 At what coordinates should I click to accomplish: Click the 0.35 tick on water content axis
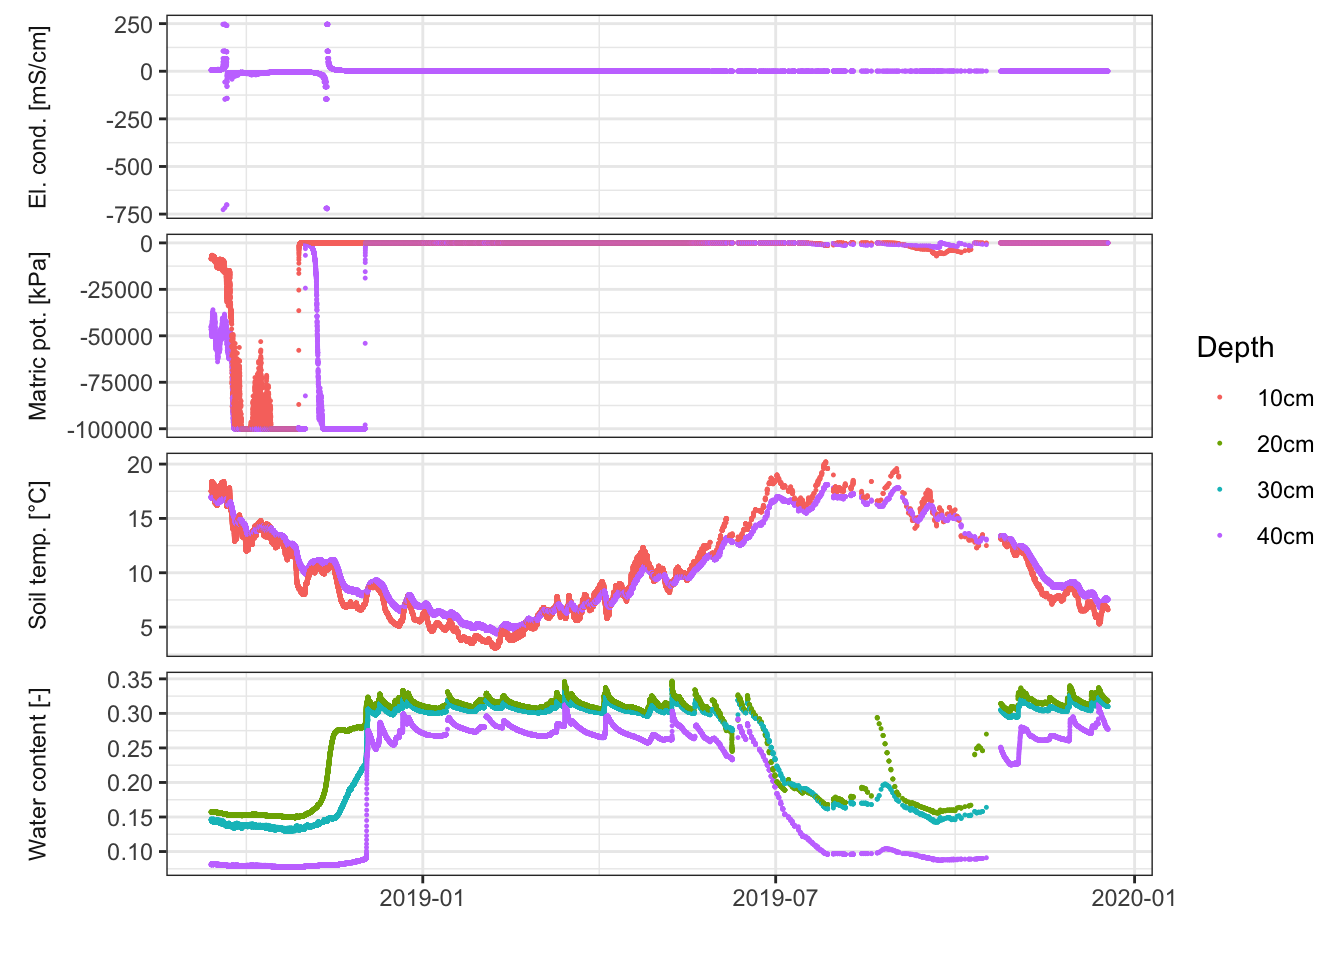(x=130, y=680)
